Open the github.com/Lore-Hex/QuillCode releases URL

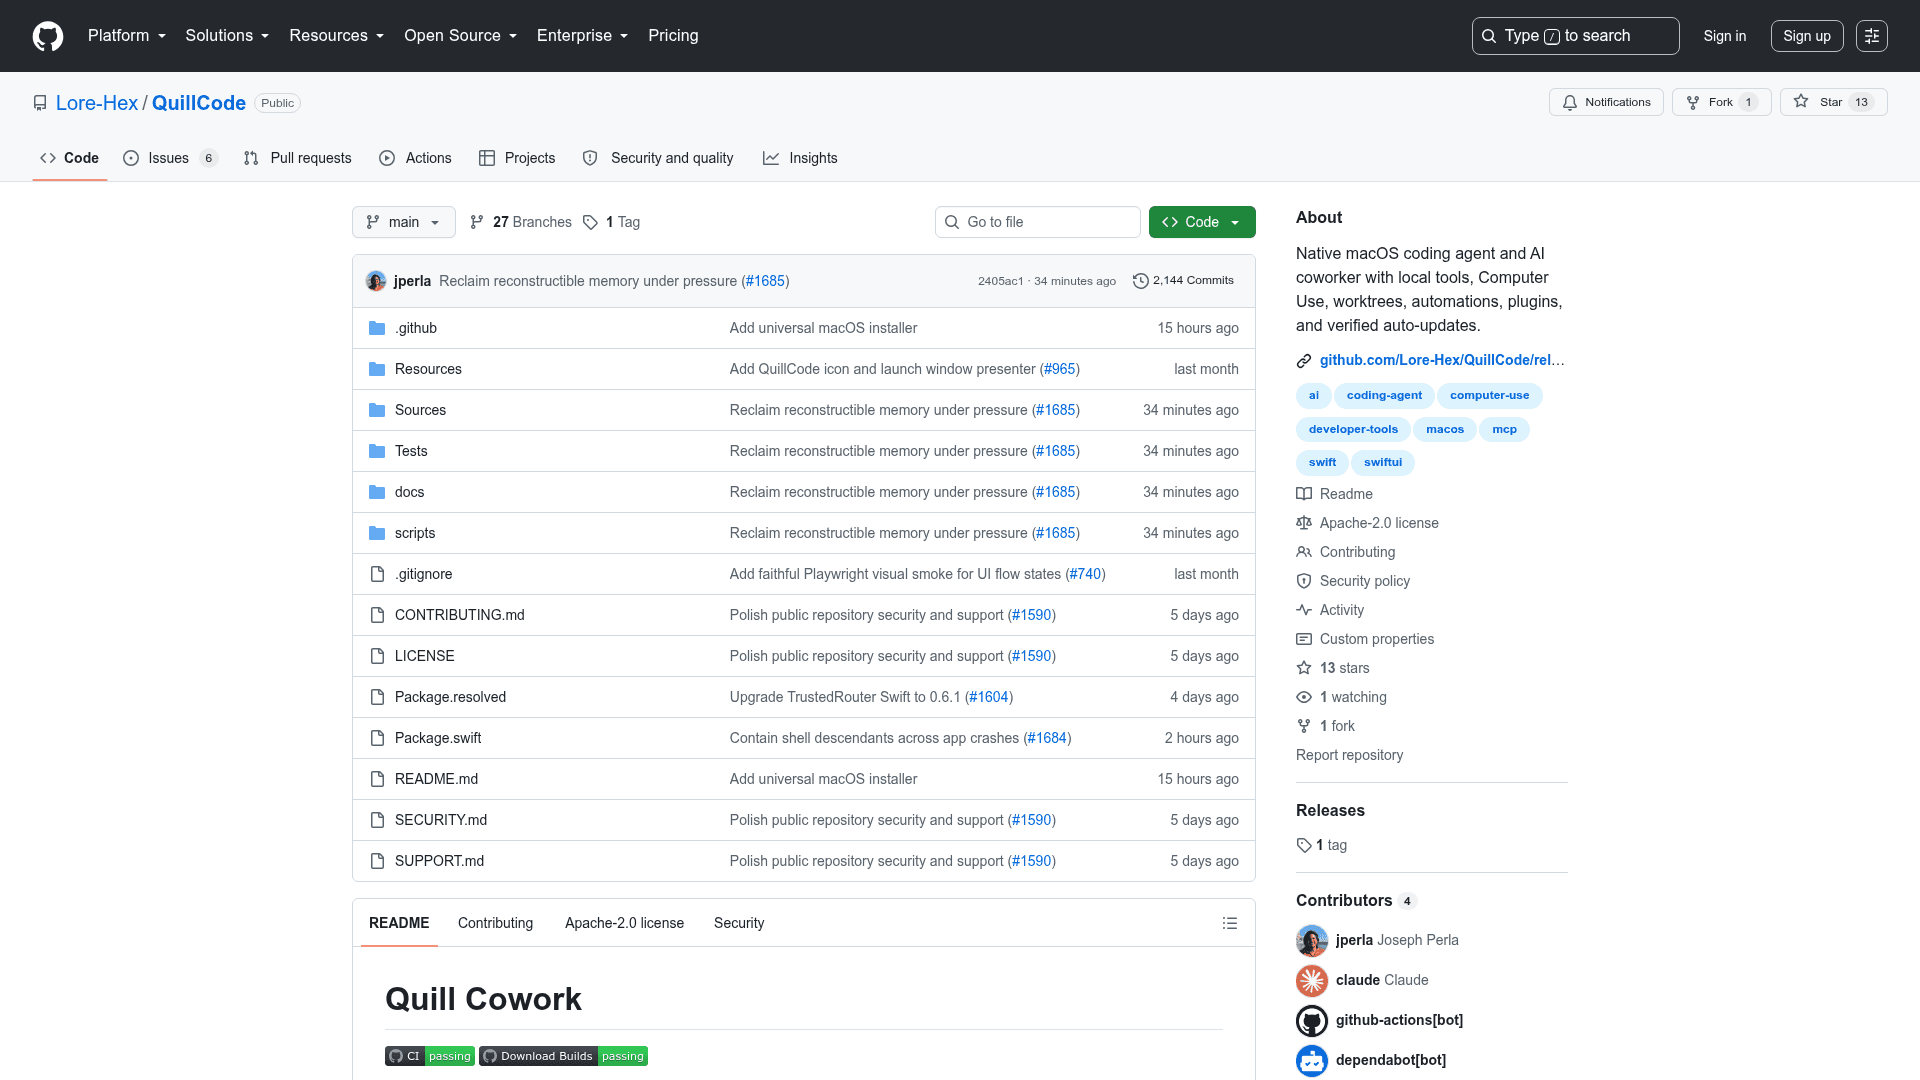tap(1442, 360)
